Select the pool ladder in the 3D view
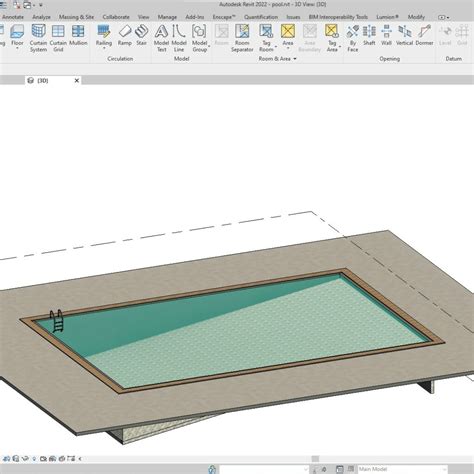 [57, 321]
